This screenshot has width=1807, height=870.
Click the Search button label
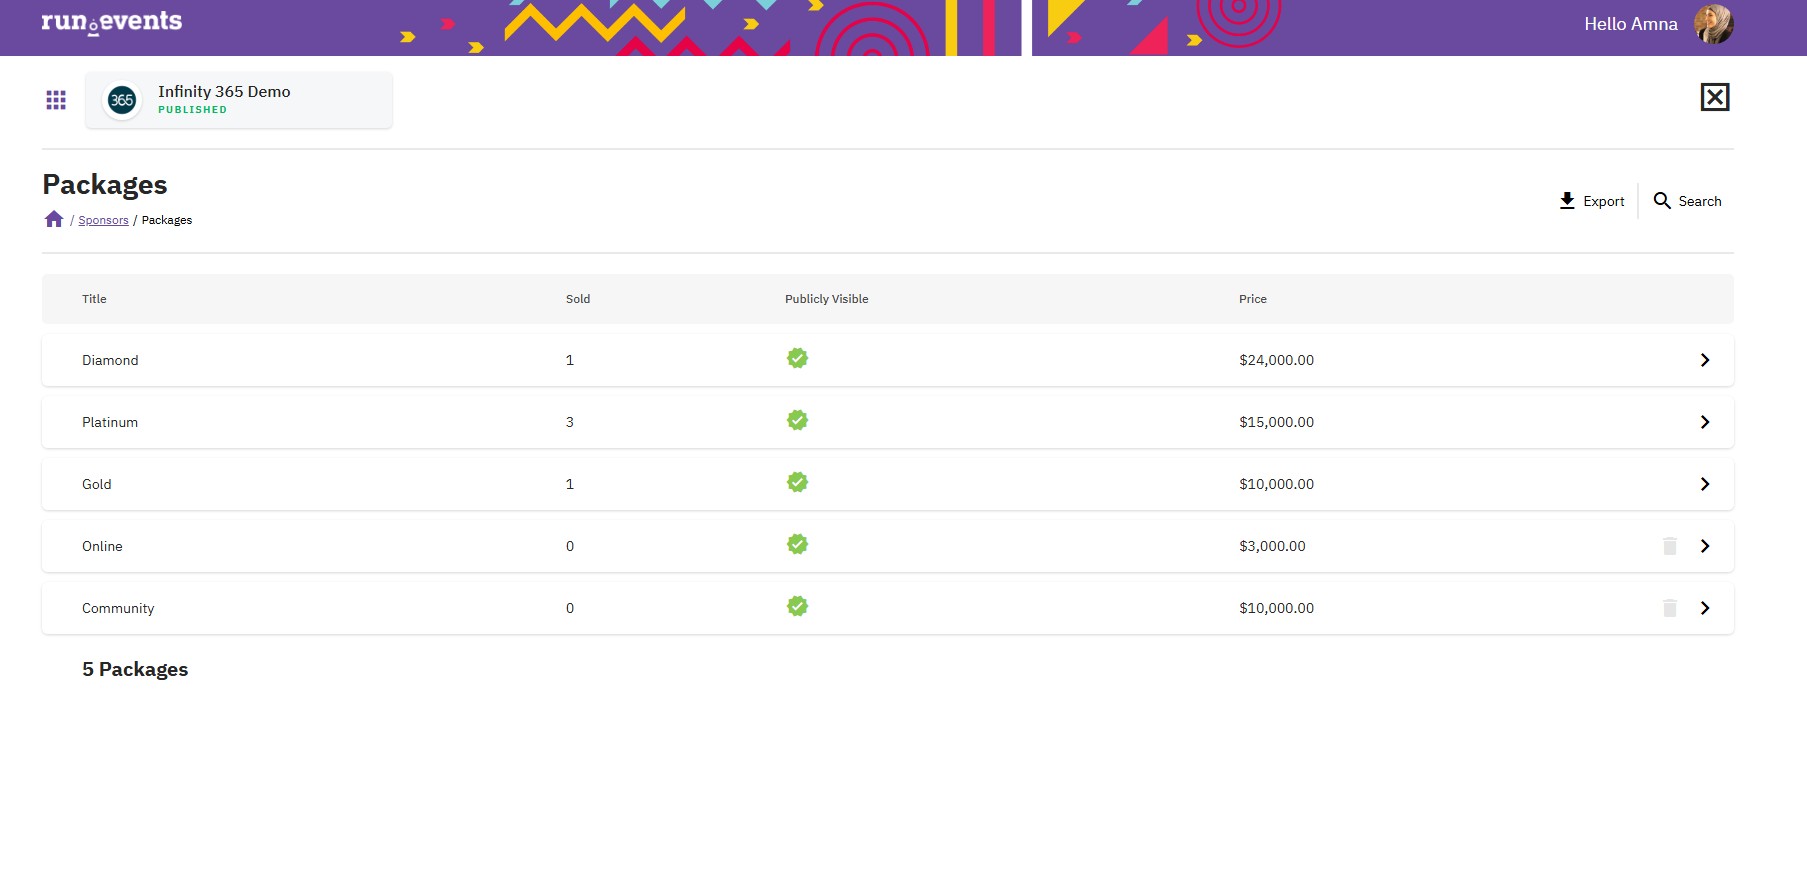pos(1700,201)
